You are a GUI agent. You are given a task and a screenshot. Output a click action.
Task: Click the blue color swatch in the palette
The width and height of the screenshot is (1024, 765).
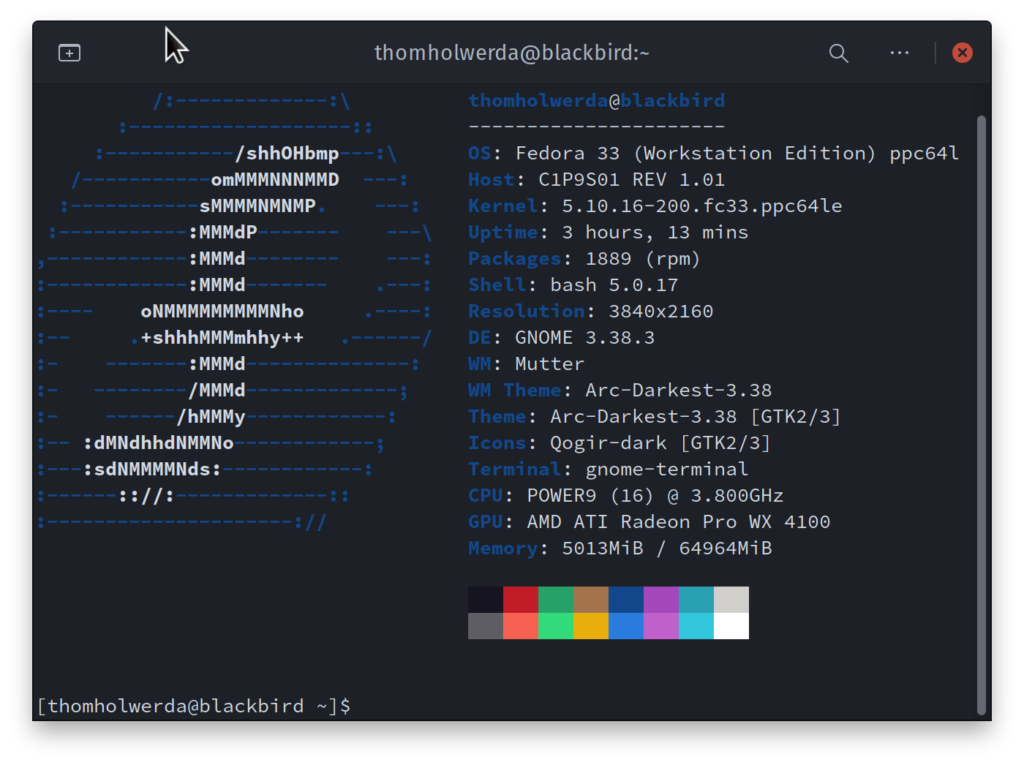click(x=626, y=598)
